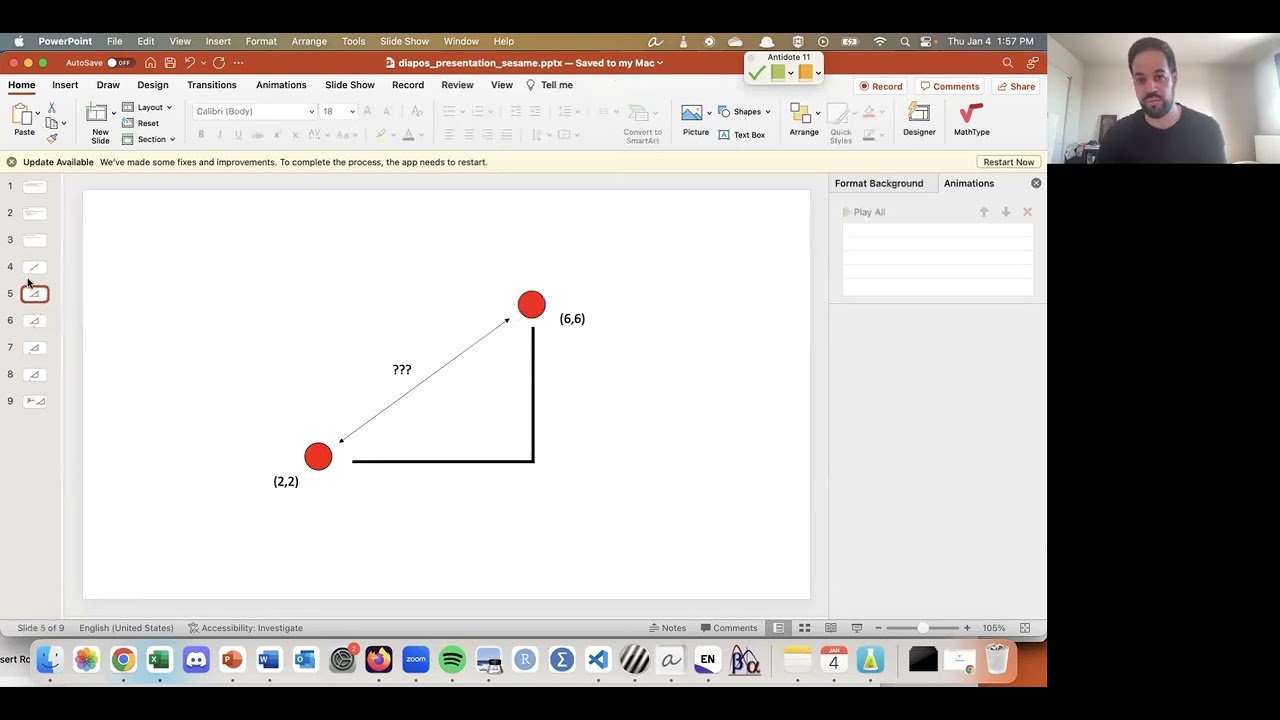Click the Redo icon in title bar
The width and height of the screenshot is (1280, 720).
pos(219,63)
